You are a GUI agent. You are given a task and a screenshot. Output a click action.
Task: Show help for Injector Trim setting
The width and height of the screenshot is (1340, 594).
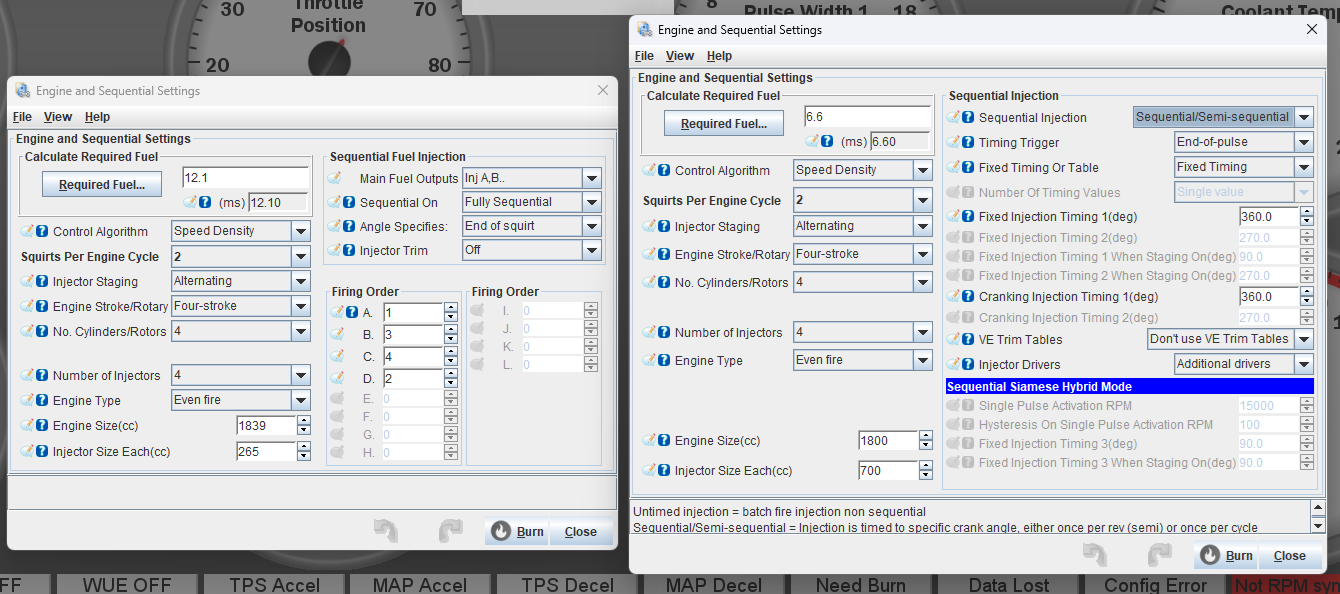click(x=349, y=251)
